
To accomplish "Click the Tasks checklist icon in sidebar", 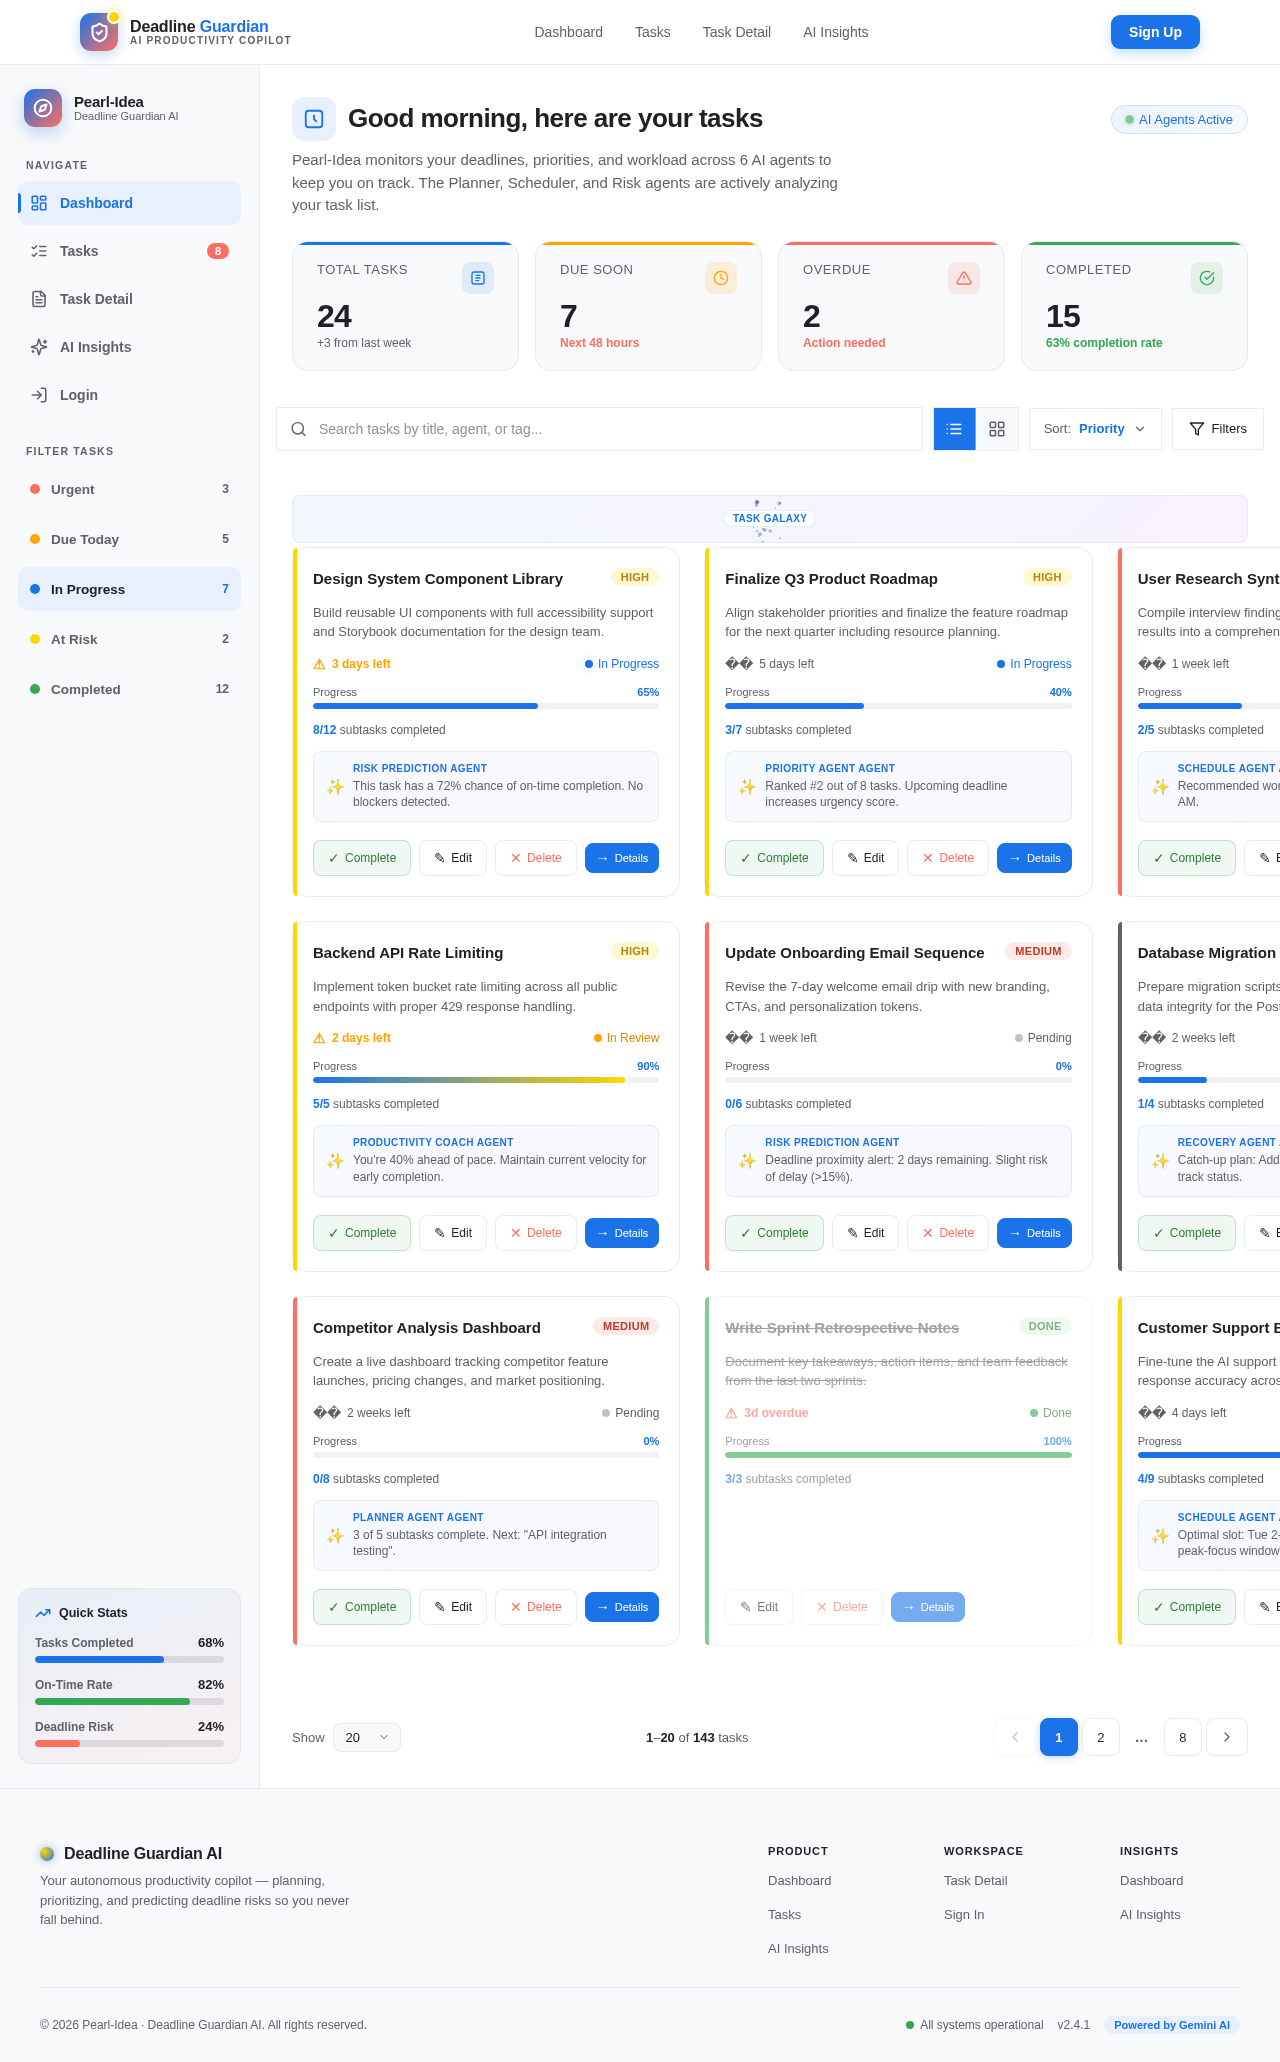I will click(x=39, y=251).
